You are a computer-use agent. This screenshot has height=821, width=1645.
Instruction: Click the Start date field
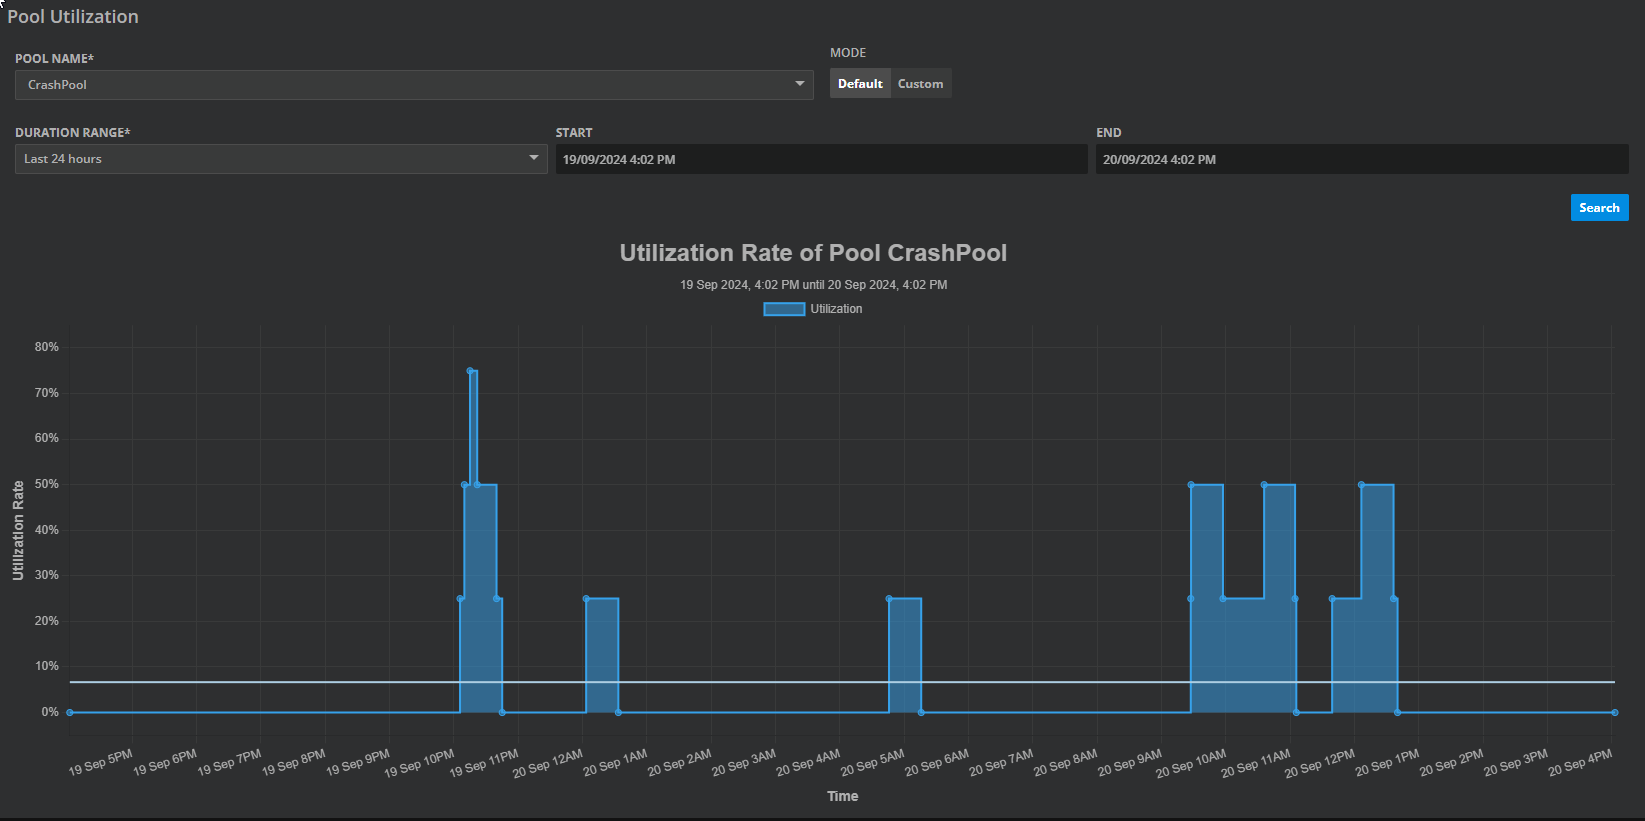point(820,160)
